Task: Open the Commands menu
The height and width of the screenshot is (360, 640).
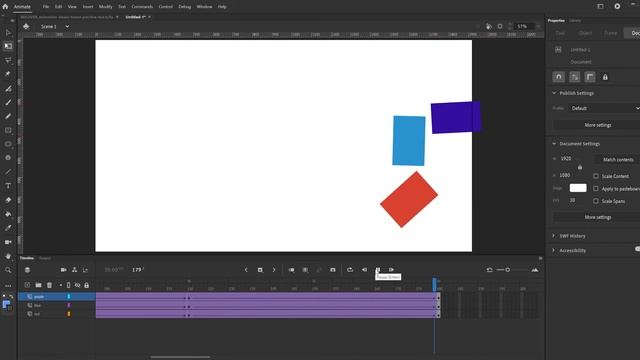Action: [142, 7]
